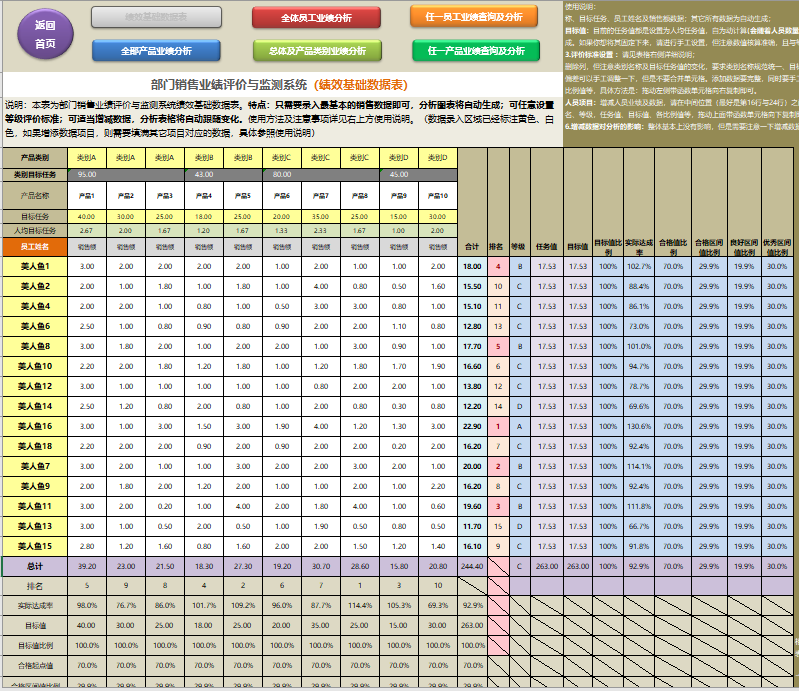Open the orange 任一员工业绩查询及分析 button
The width and height of the screenshot is (799, 691).
(x=474, y=17)
